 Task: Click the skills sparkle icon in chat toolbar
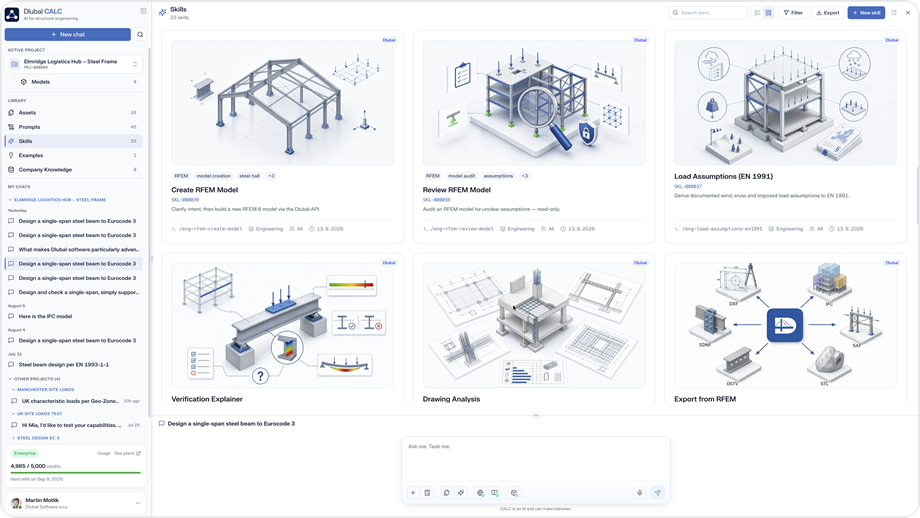461,493
